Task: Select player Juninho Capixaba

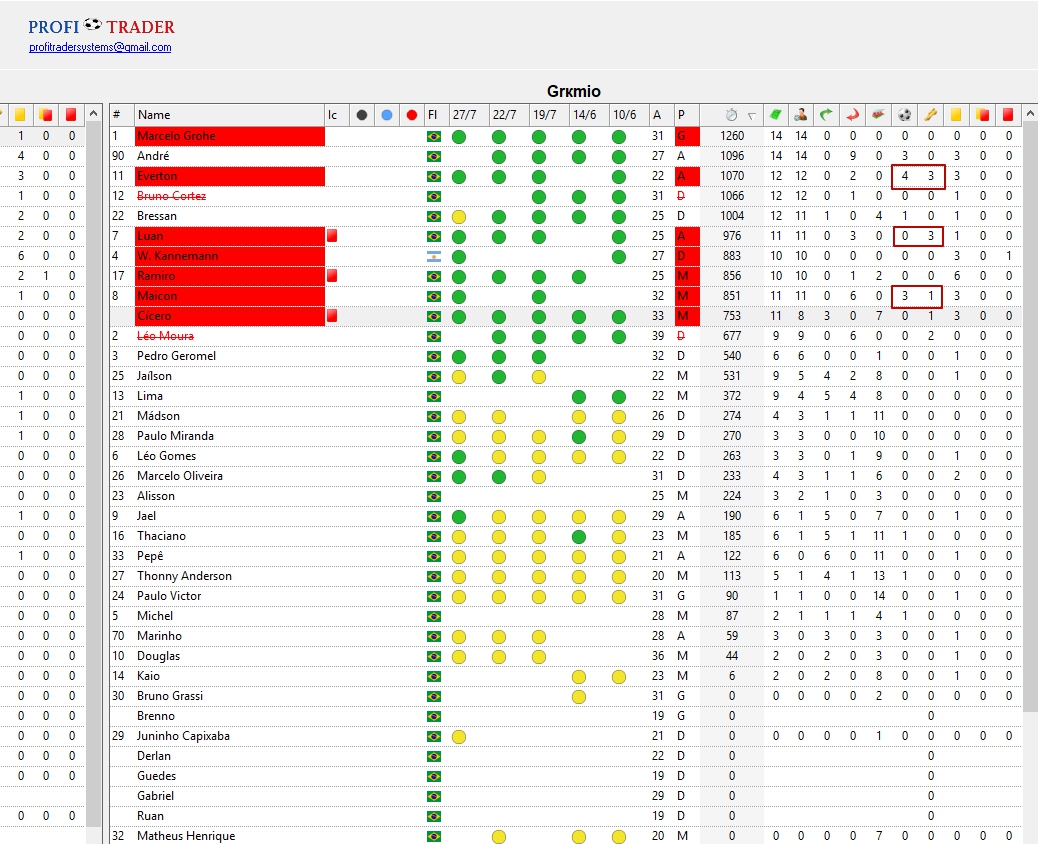Action: pyautogui.click(x=183, y=735)
